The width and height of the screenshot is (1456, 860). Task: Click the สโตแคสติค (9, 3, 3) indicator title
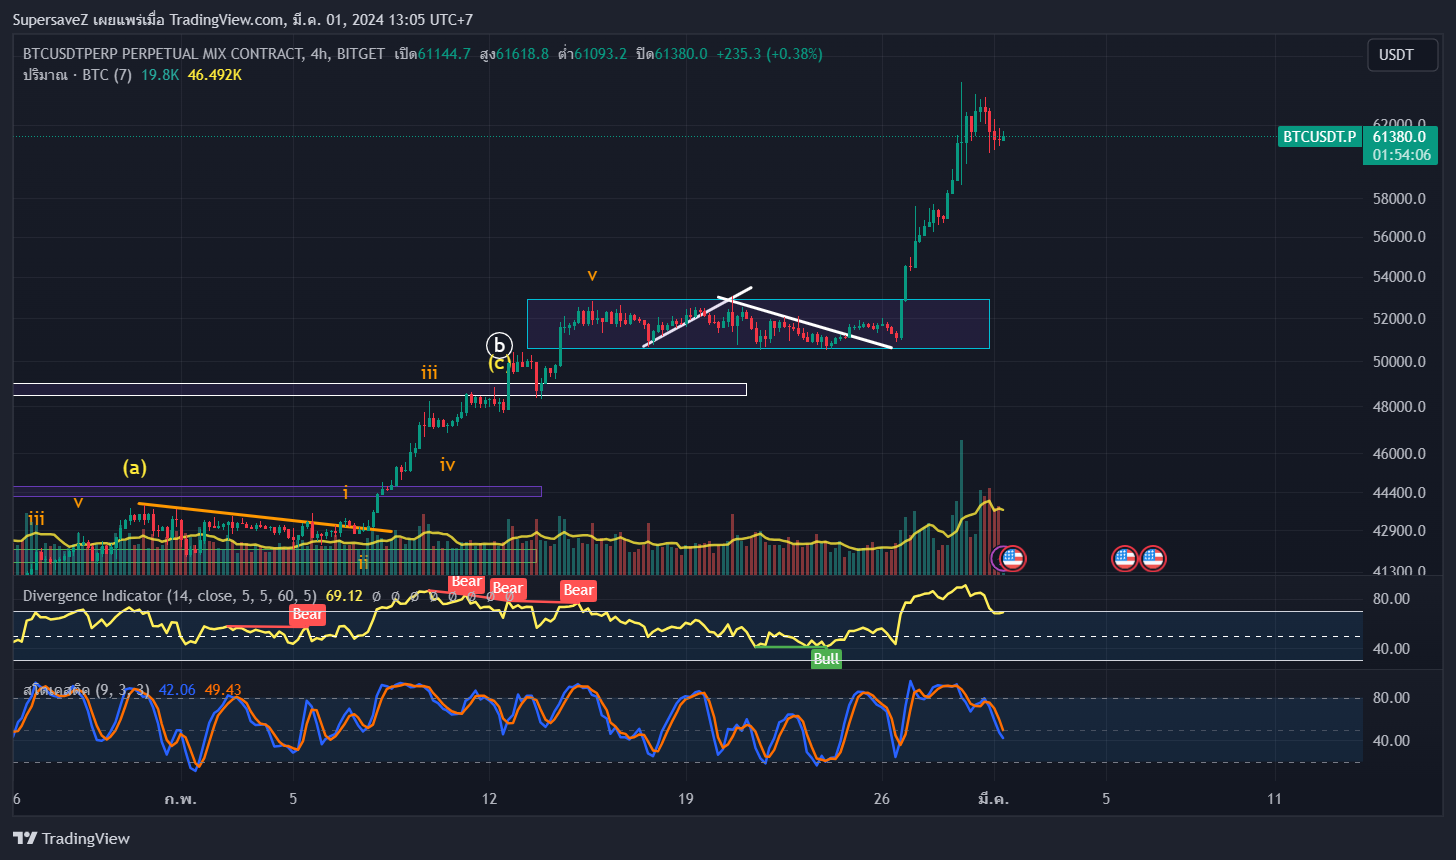[x=86, y=690]
